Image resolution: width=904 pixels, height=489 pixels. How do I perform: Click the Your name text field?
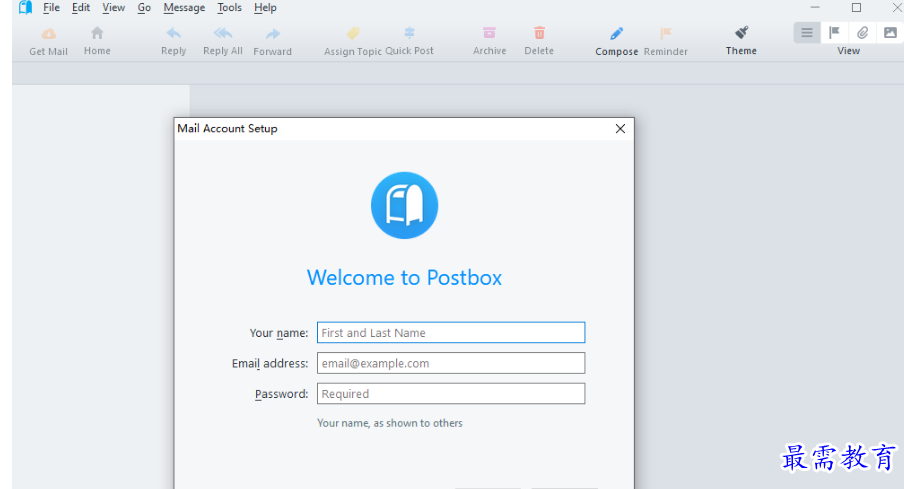point(450,333)
